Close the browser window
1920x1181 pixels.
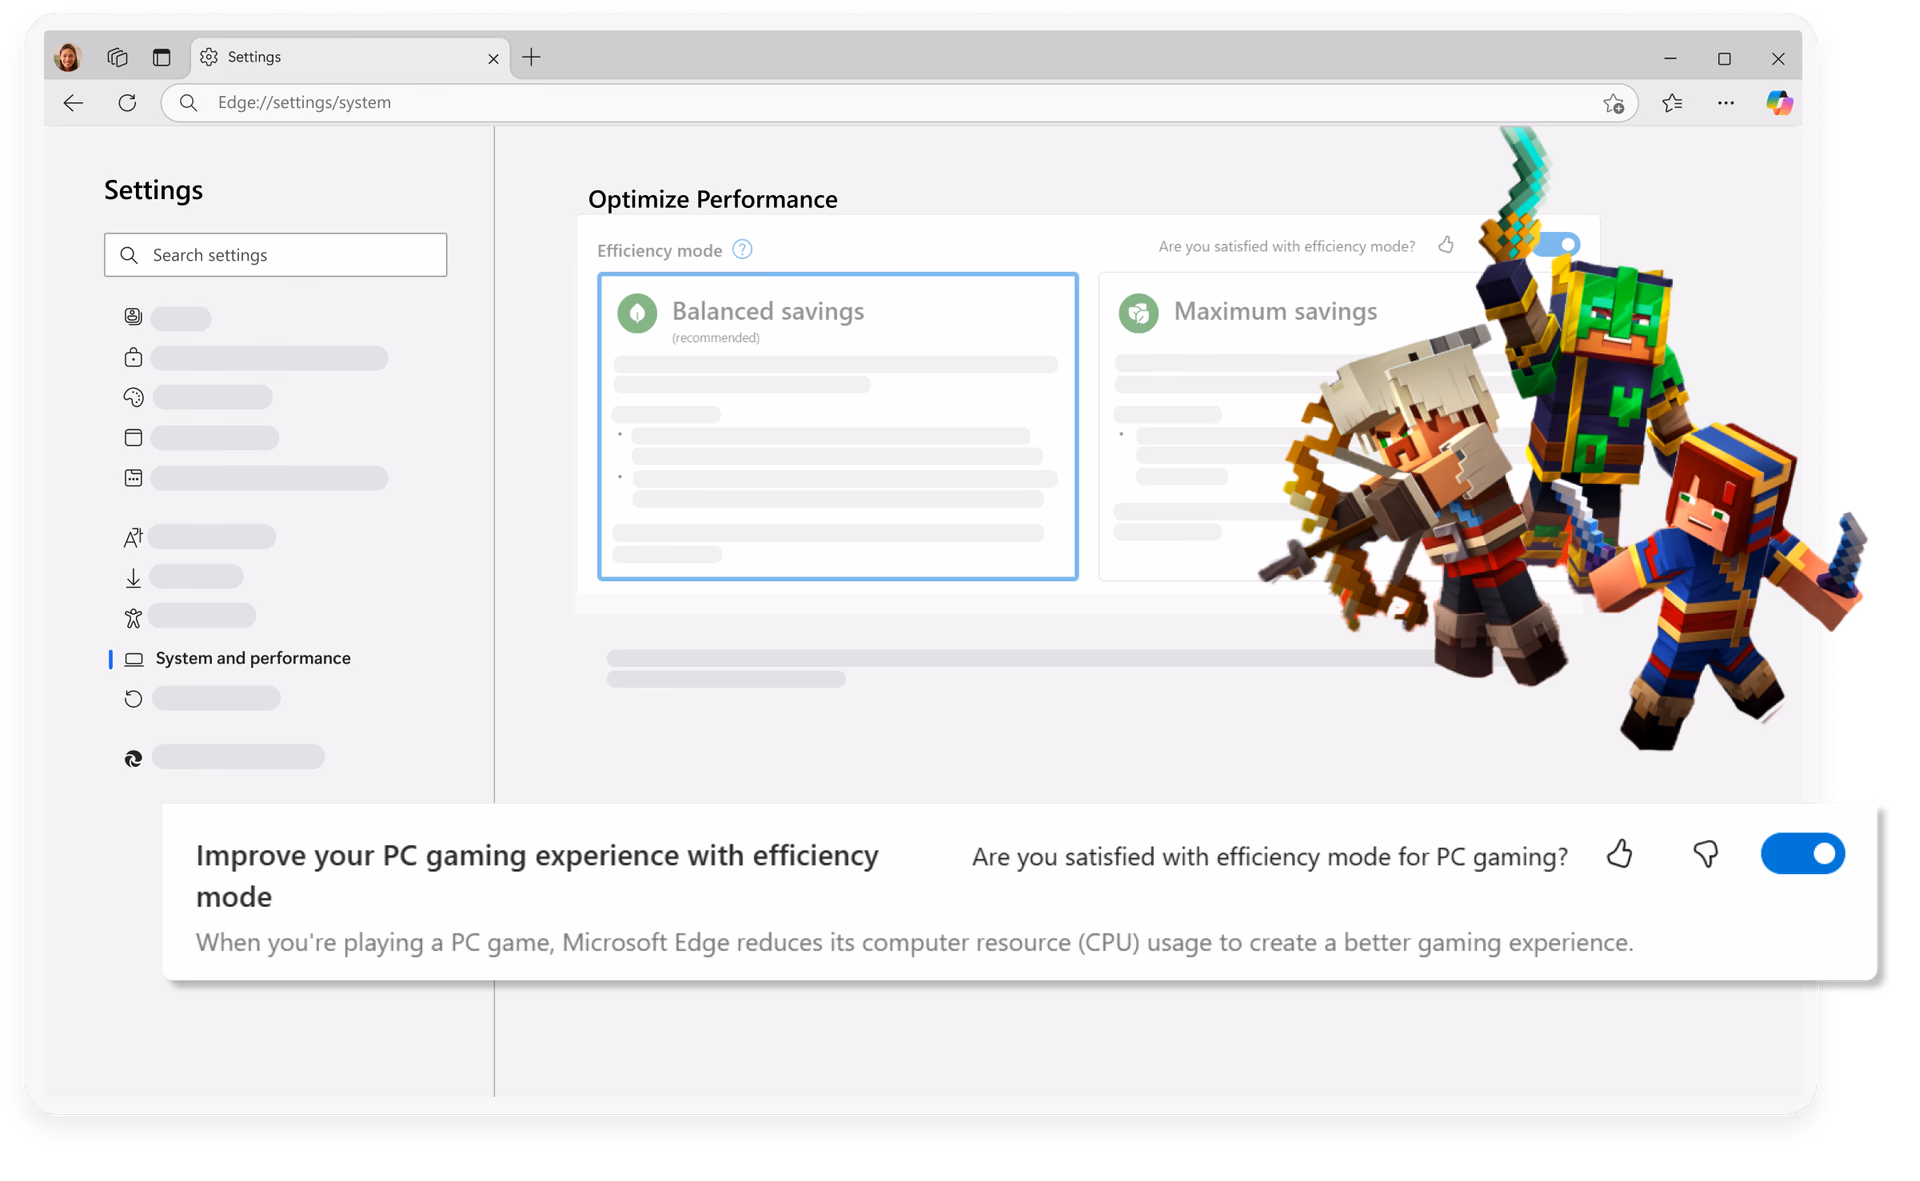pos(1778,59)
